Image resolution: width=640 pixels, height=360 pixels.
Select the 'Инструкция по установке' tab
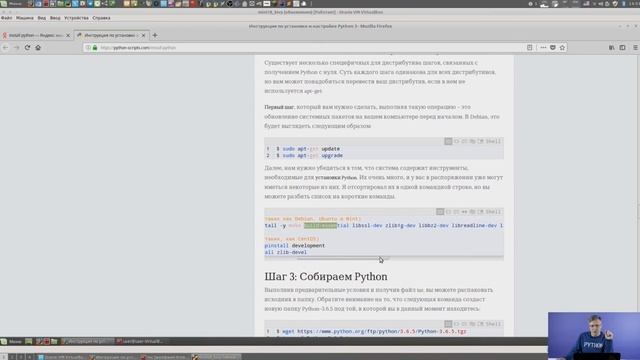tap(111, 36)
